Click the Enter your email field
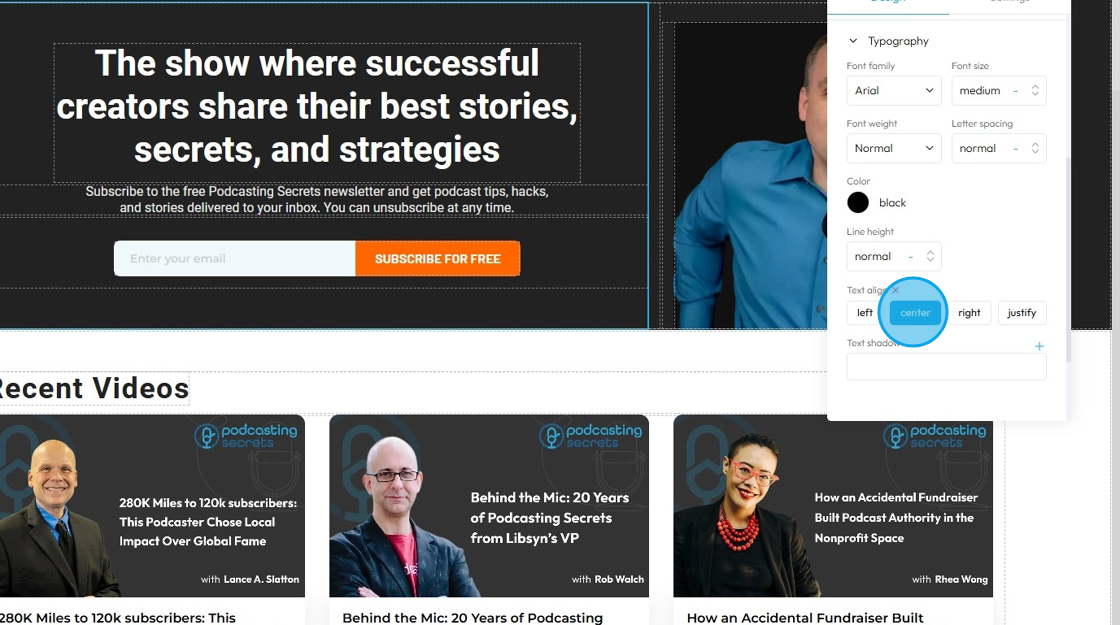 (x=234, y=259)
